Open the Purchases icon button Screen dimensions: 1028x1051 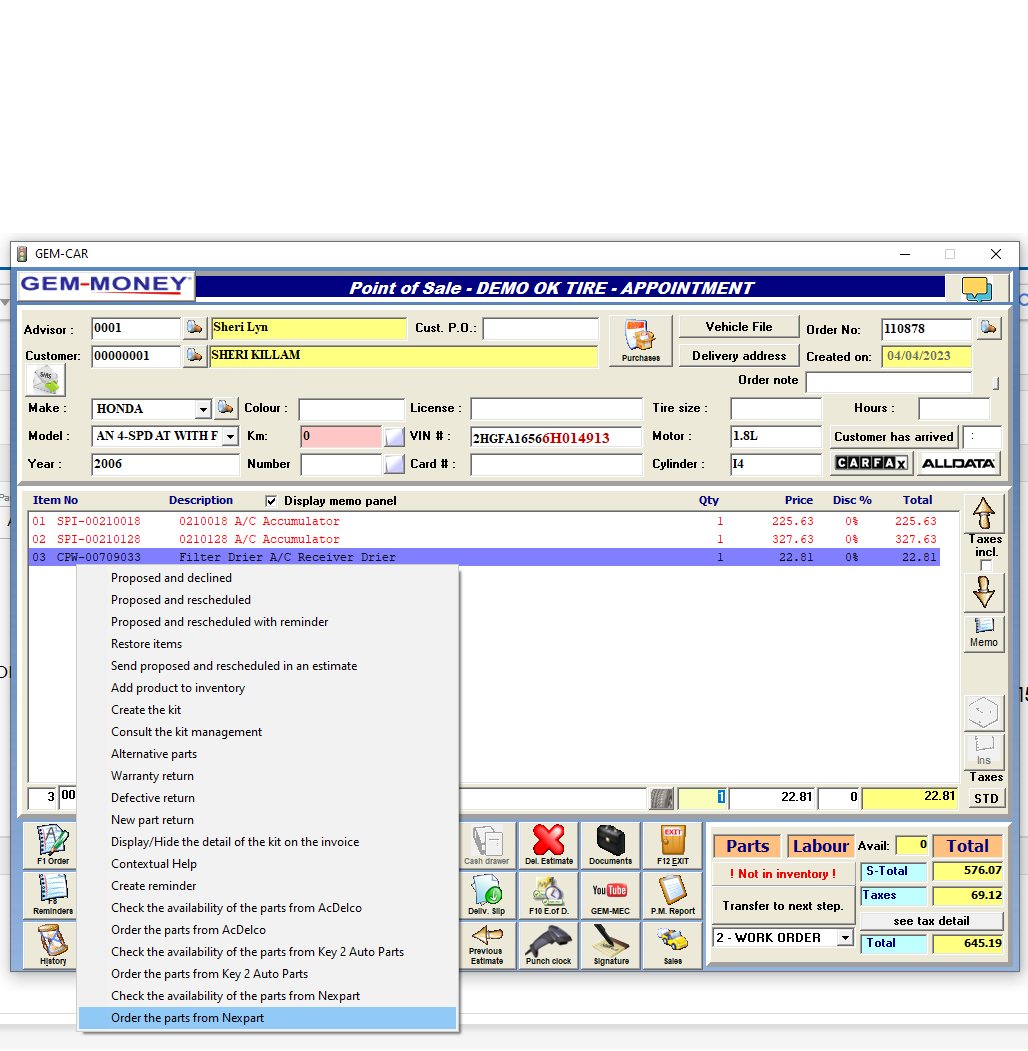641,341
